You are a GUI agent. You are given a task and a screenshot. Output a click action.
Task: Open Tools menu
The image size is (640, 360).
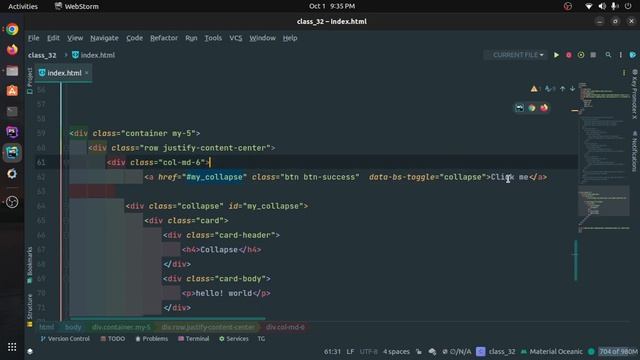click(x=213, y=38)
